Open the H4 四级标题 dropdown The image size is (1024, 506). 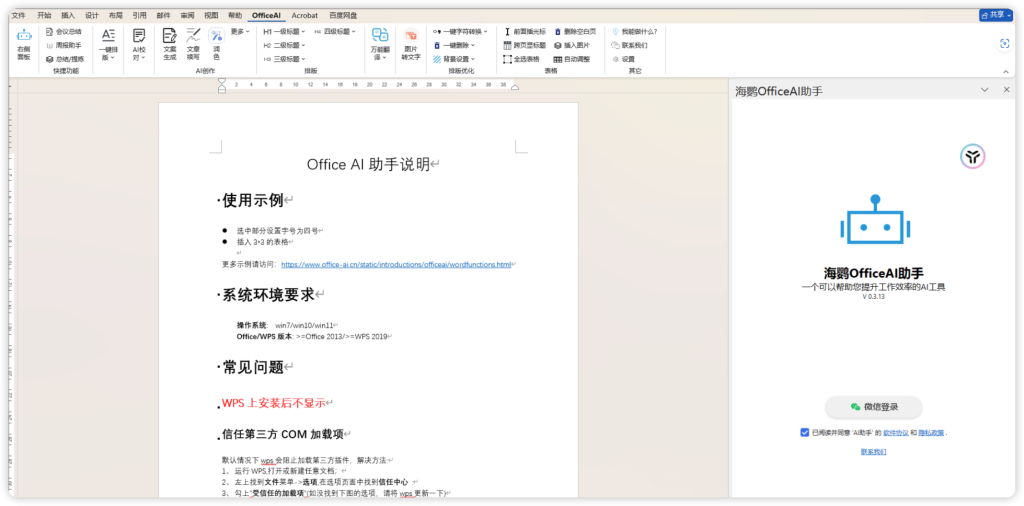334,31
